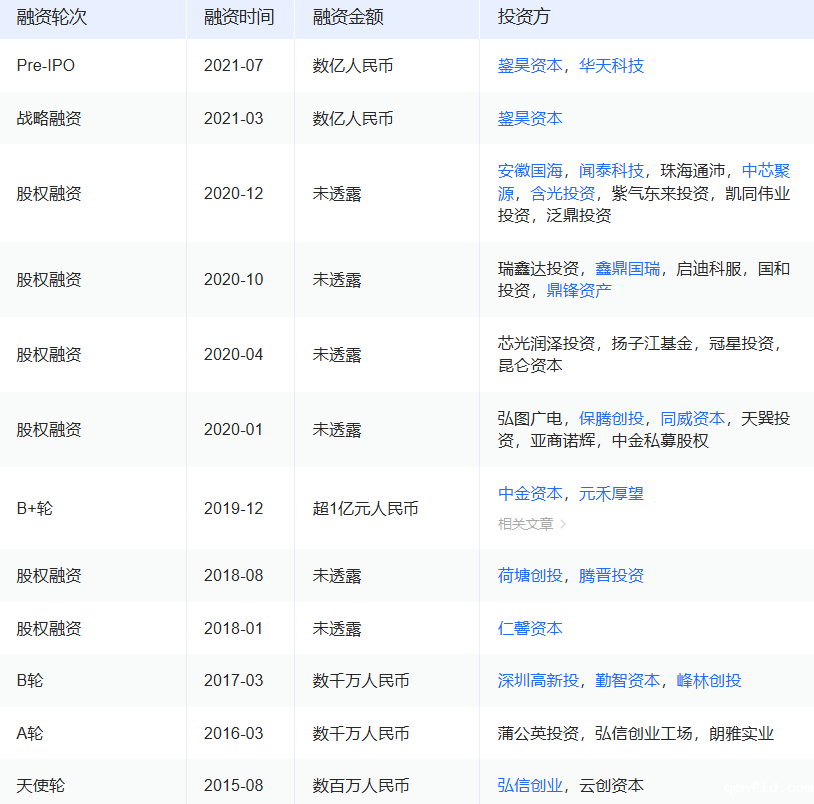Click the 融资时间 column header

(238, 18)
